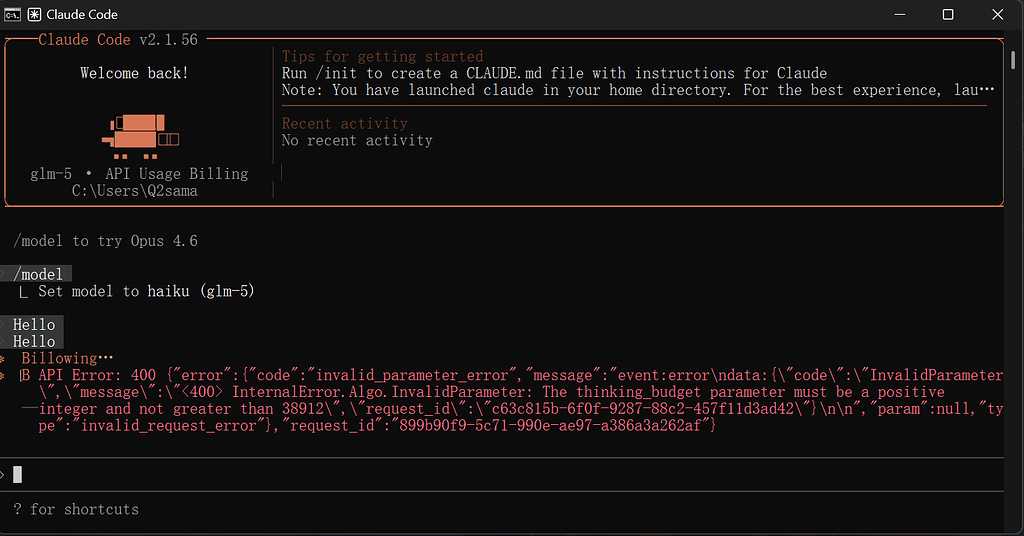Maximize the Claude Code window

point(948,14)
